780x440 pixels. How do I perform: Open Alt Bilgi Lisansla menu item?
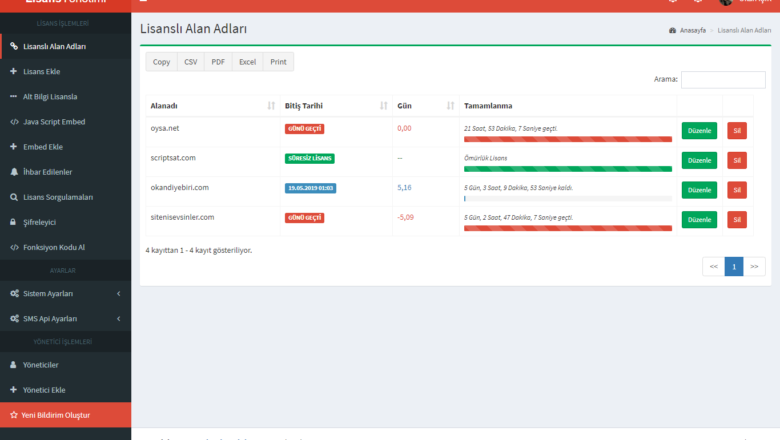50,97
